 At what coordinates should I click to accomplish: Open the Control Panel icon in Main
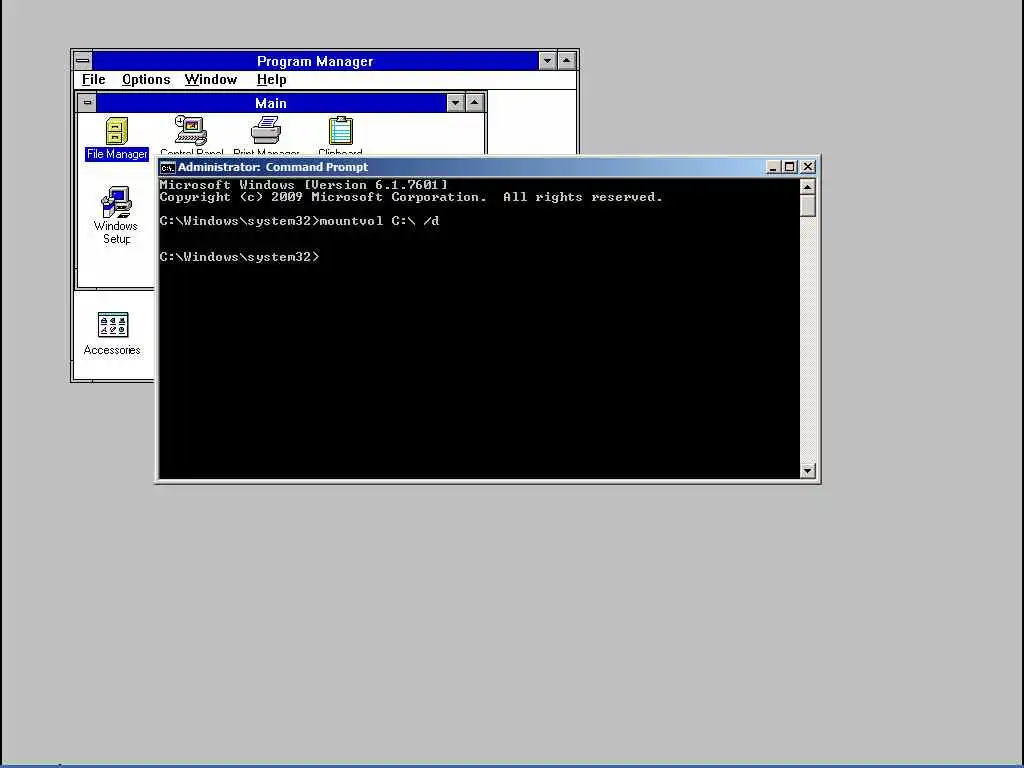tap(191, 135)
